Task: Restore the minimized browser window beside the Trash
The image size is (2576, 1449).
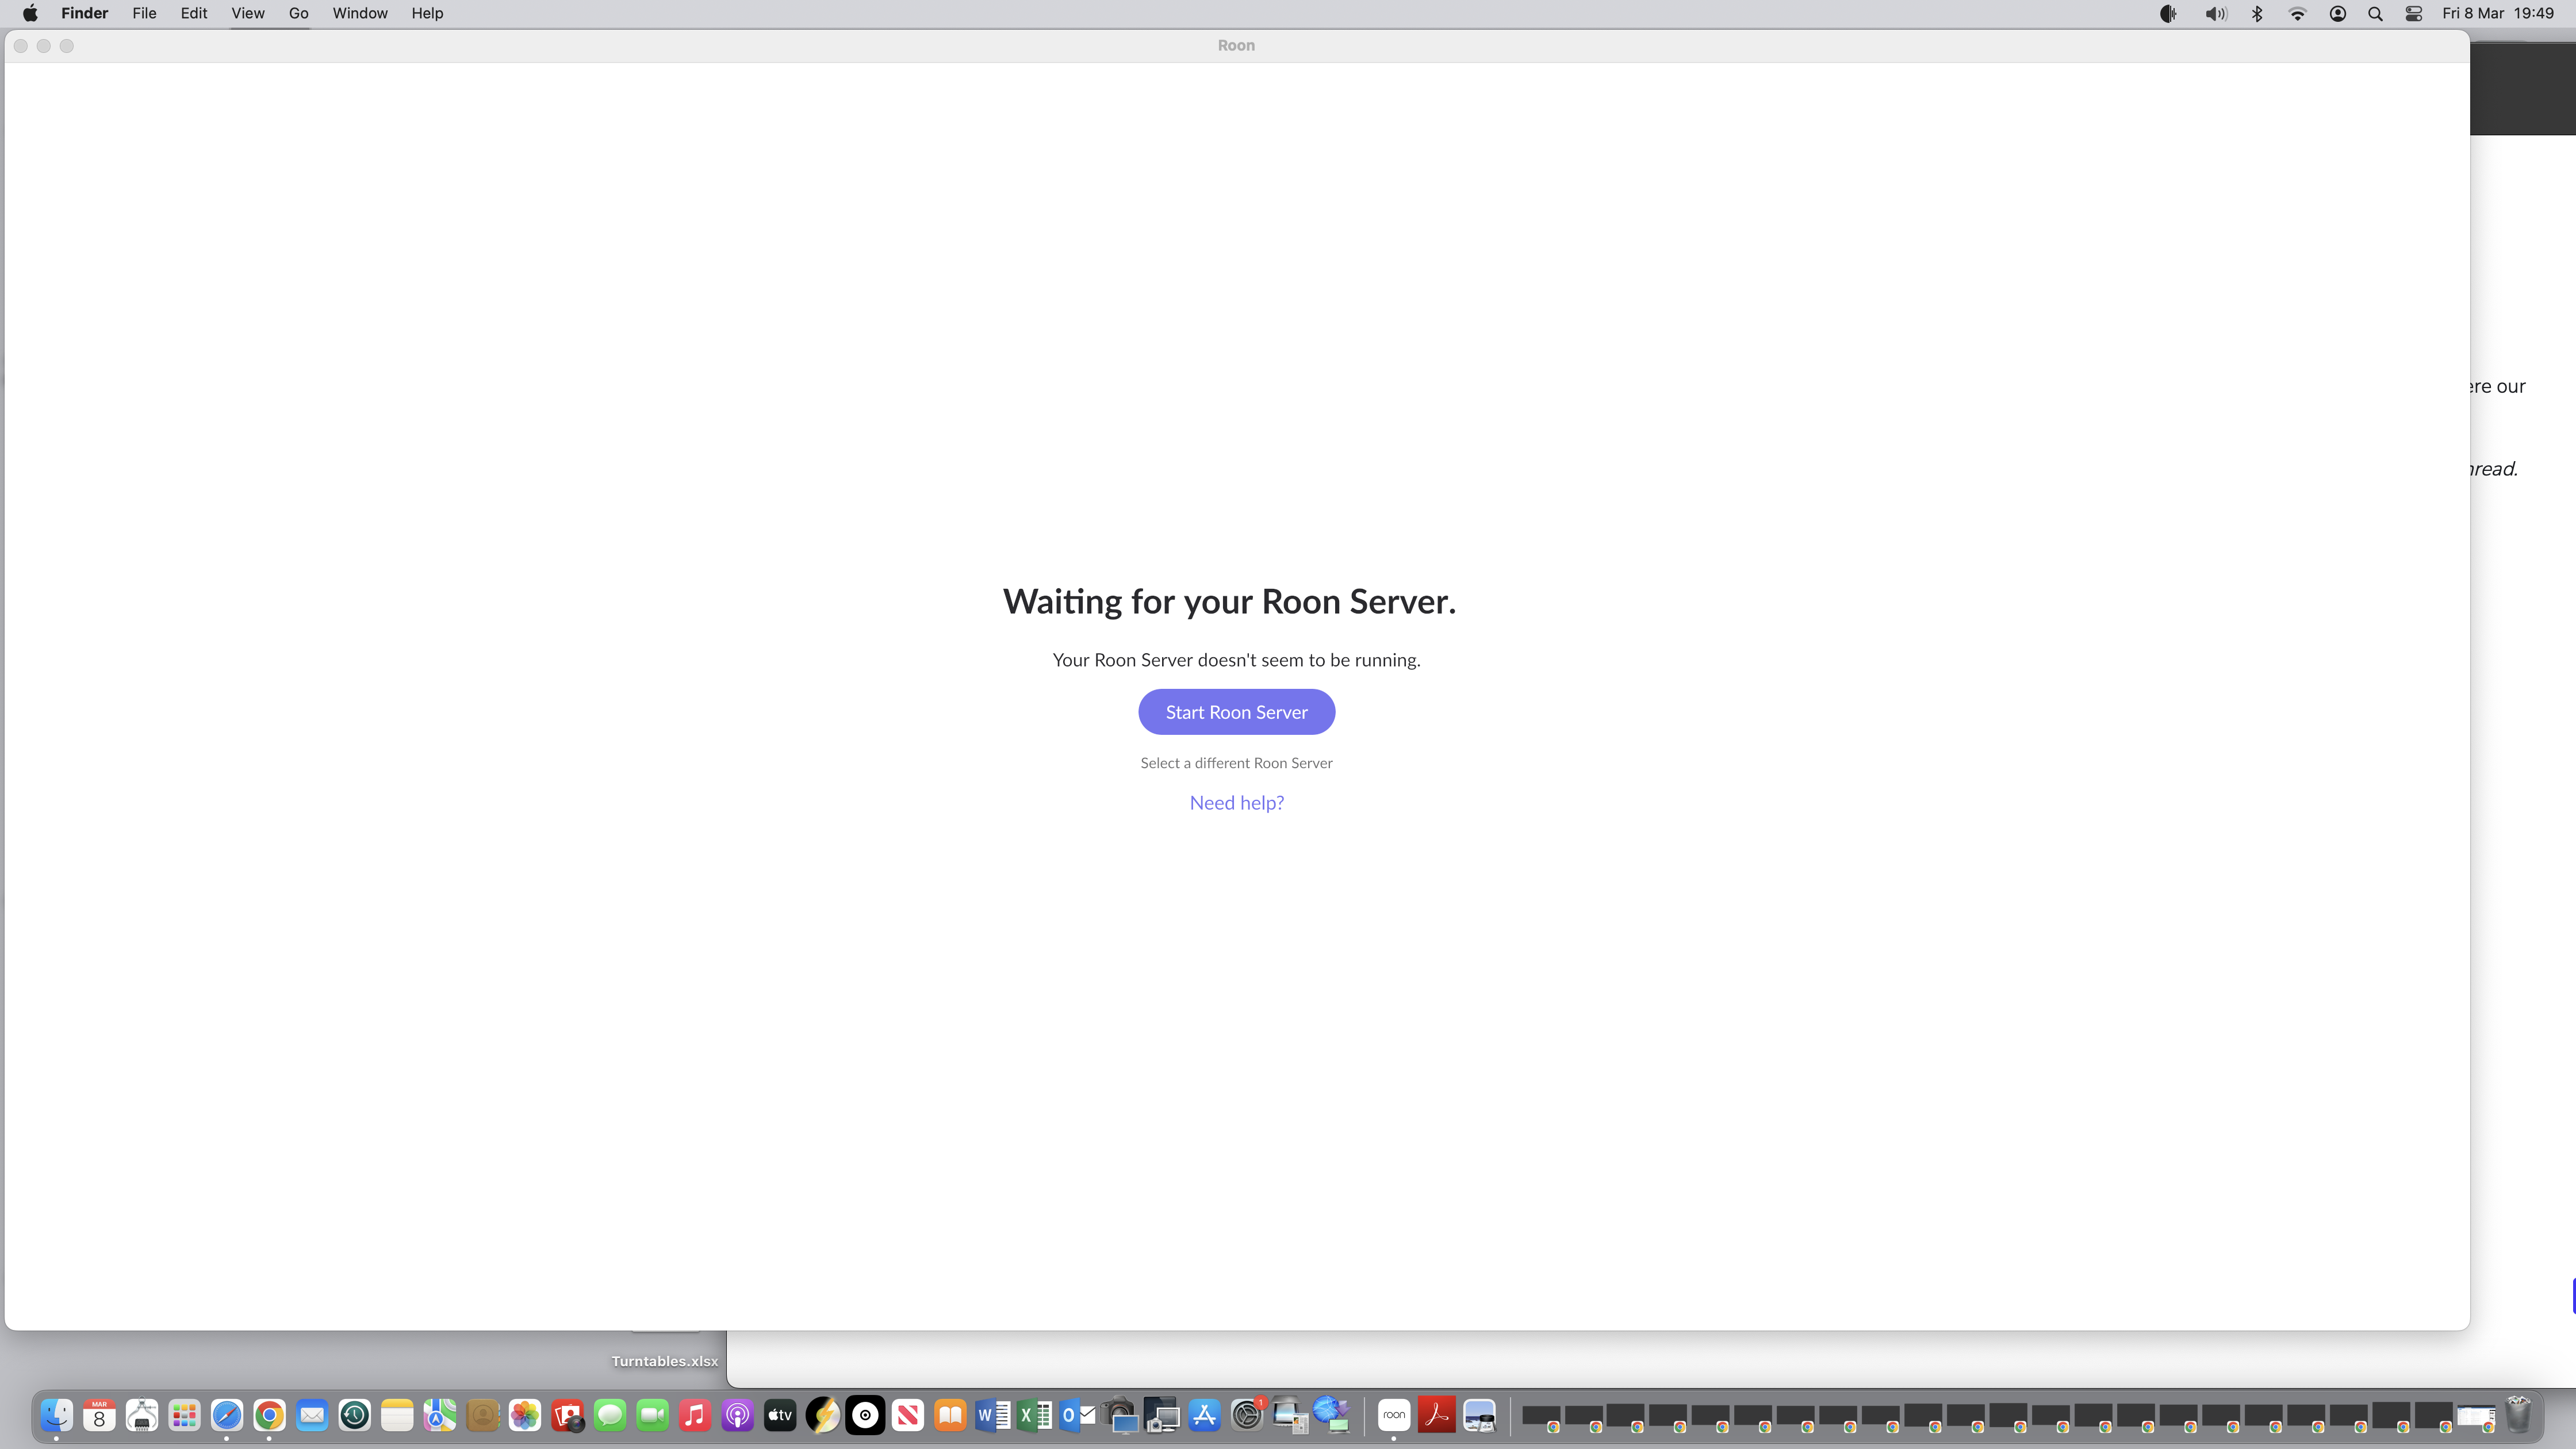Action: point(2476,1417)
